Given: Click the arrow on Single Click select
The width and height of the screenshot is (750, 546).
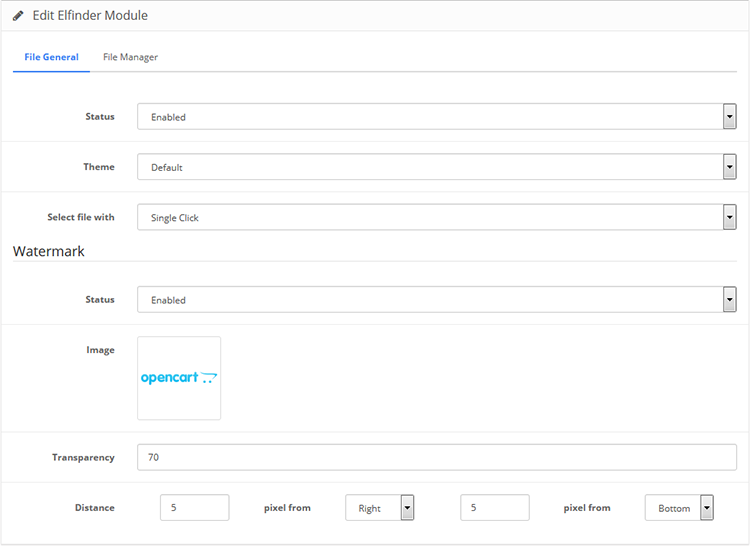Looking at the screenshot, I should tap(729, 217).
